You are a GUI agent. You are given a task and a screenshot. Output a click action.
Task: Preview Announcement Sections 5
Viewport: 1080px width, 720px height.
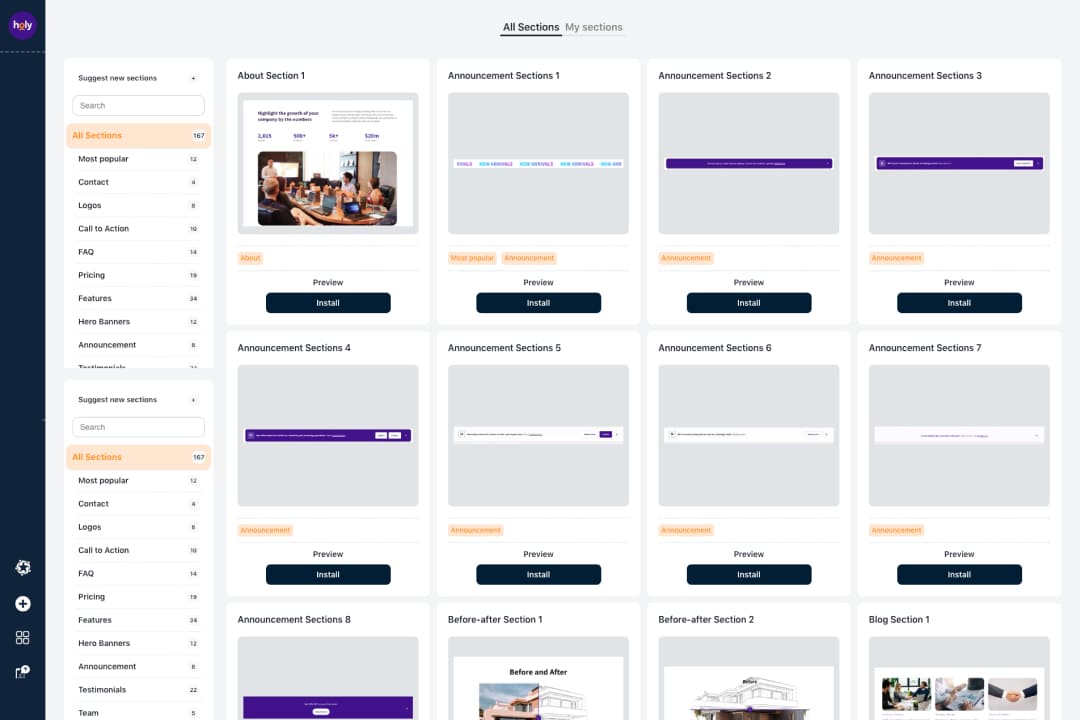[x=539, y=554]
